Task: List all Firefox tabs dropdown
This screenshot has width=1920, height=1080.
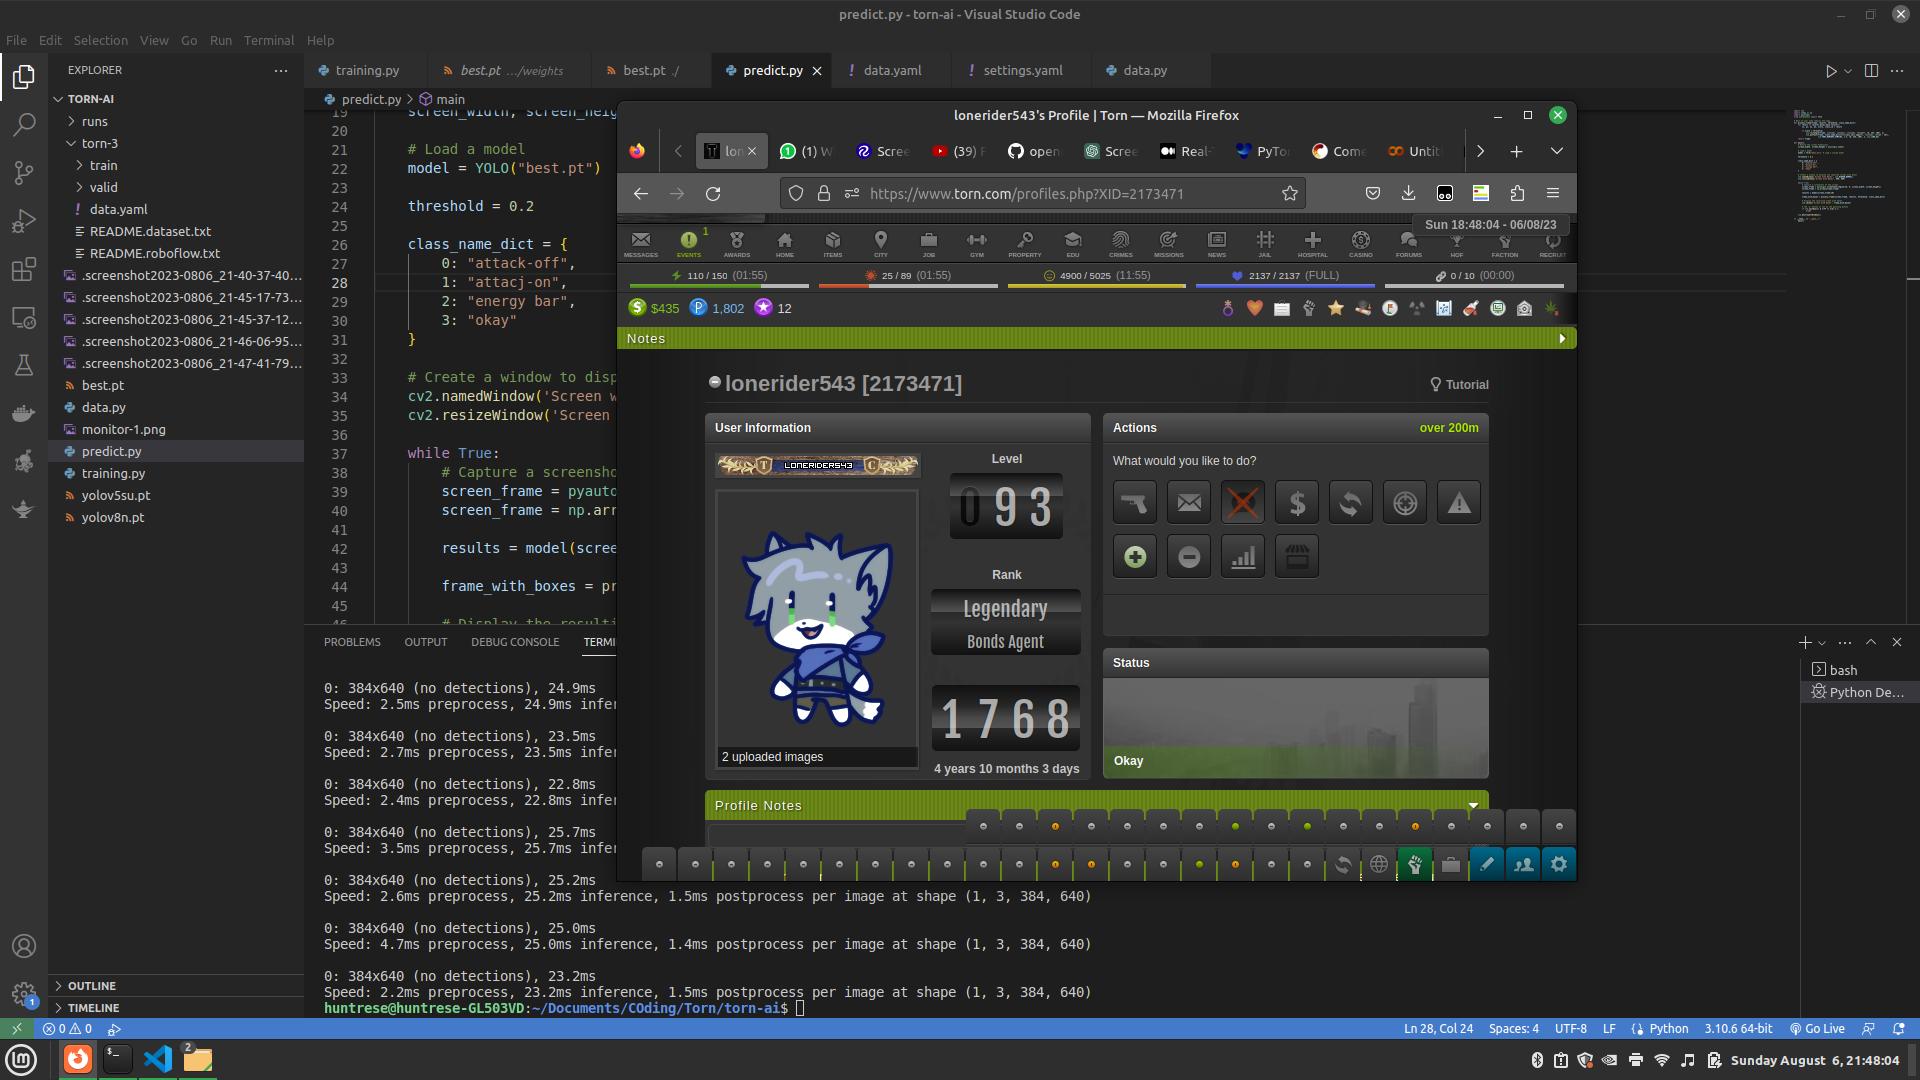Action: click(1557, 151)
